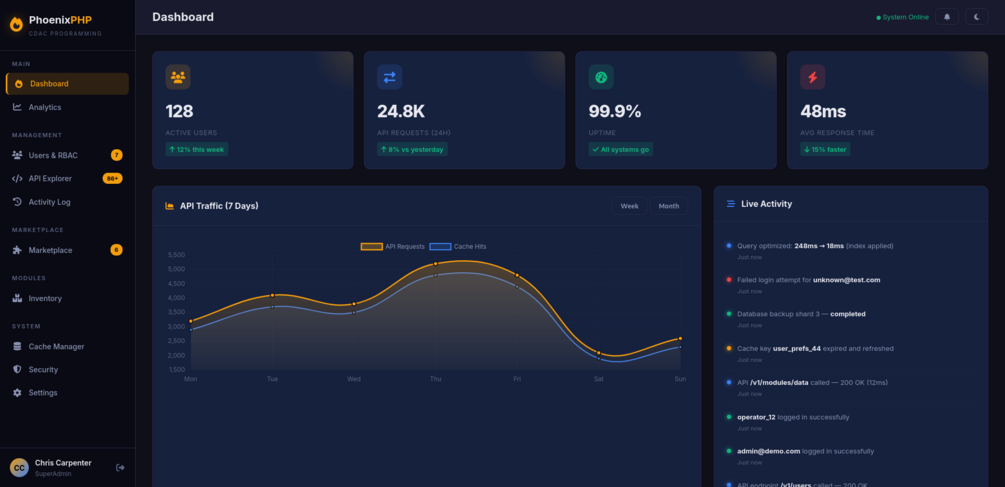
Task: Click the CC user avatar
Action: [19, 468]
